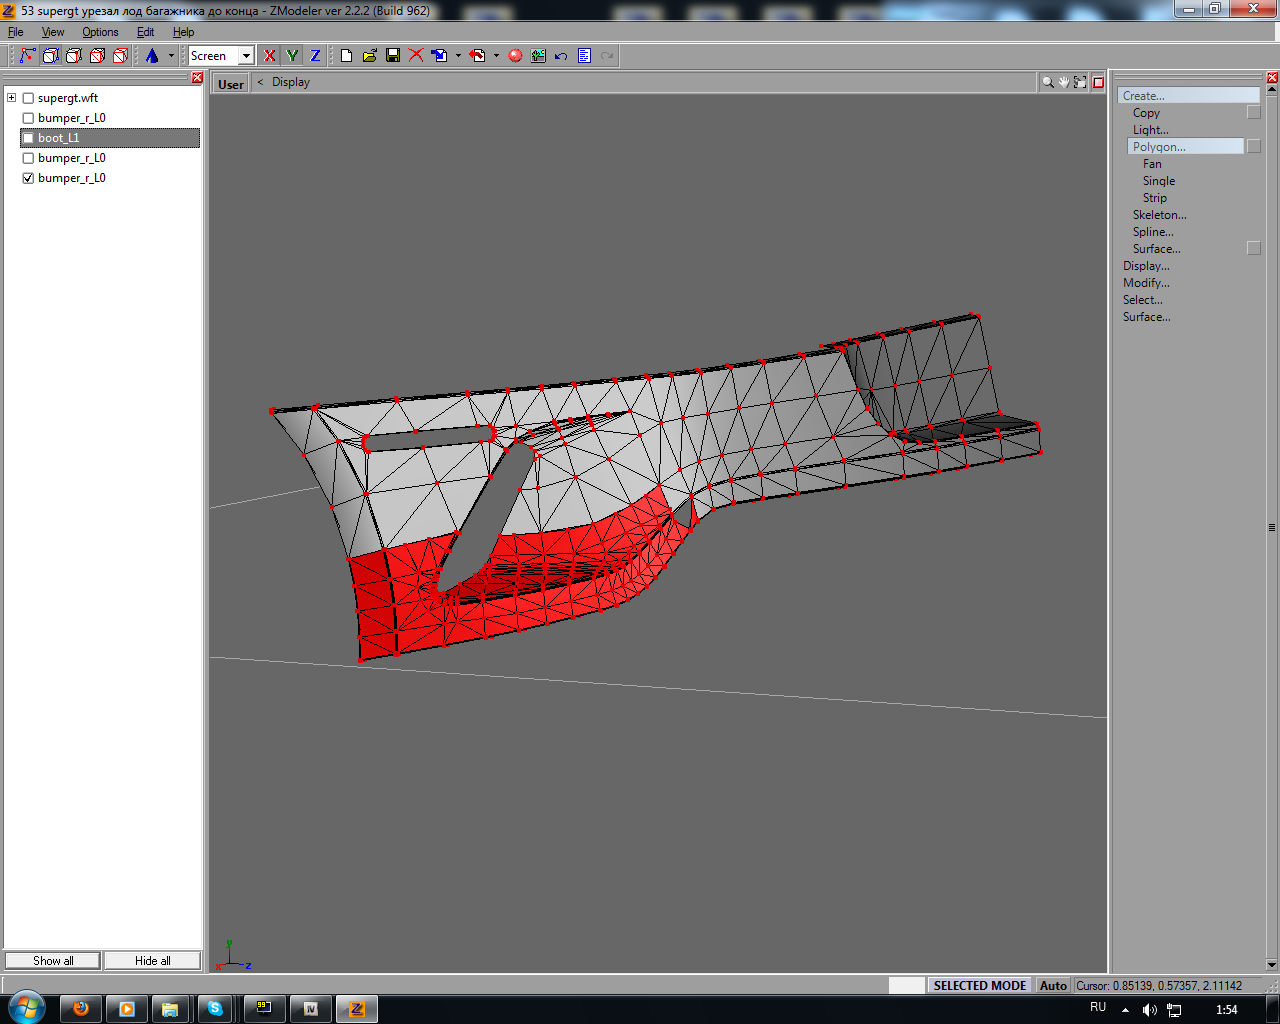Expand the supergt.wft tree node

[11, 98]
